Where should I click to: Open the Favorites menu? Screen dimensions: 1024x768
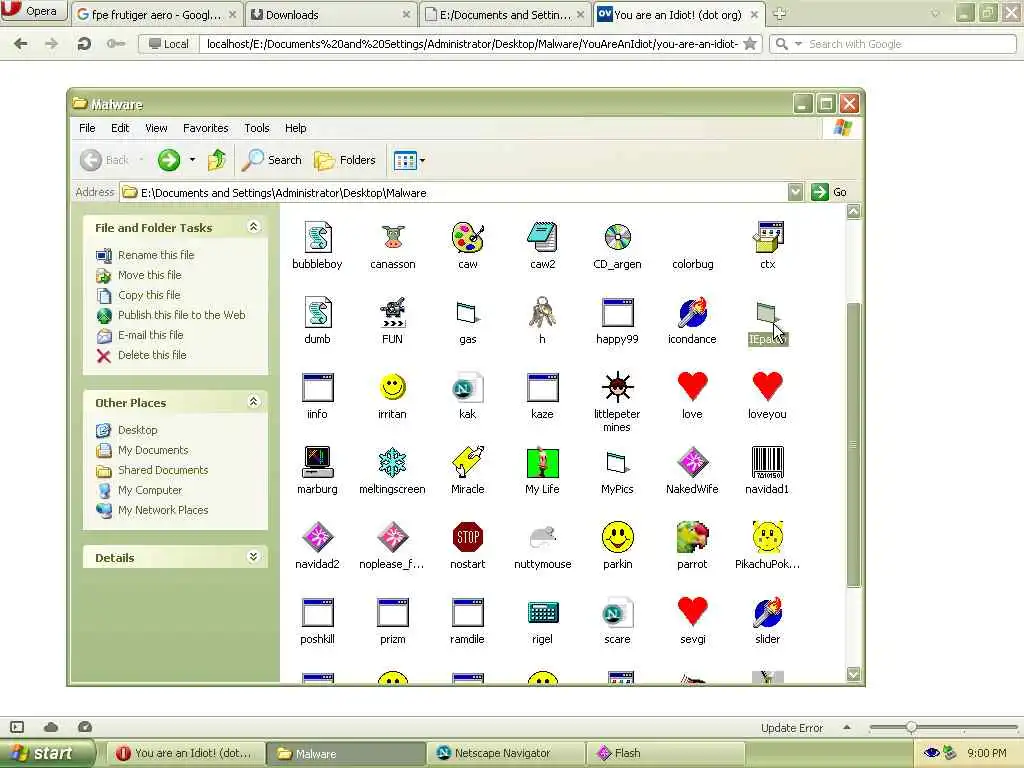(x=206, y=128)
